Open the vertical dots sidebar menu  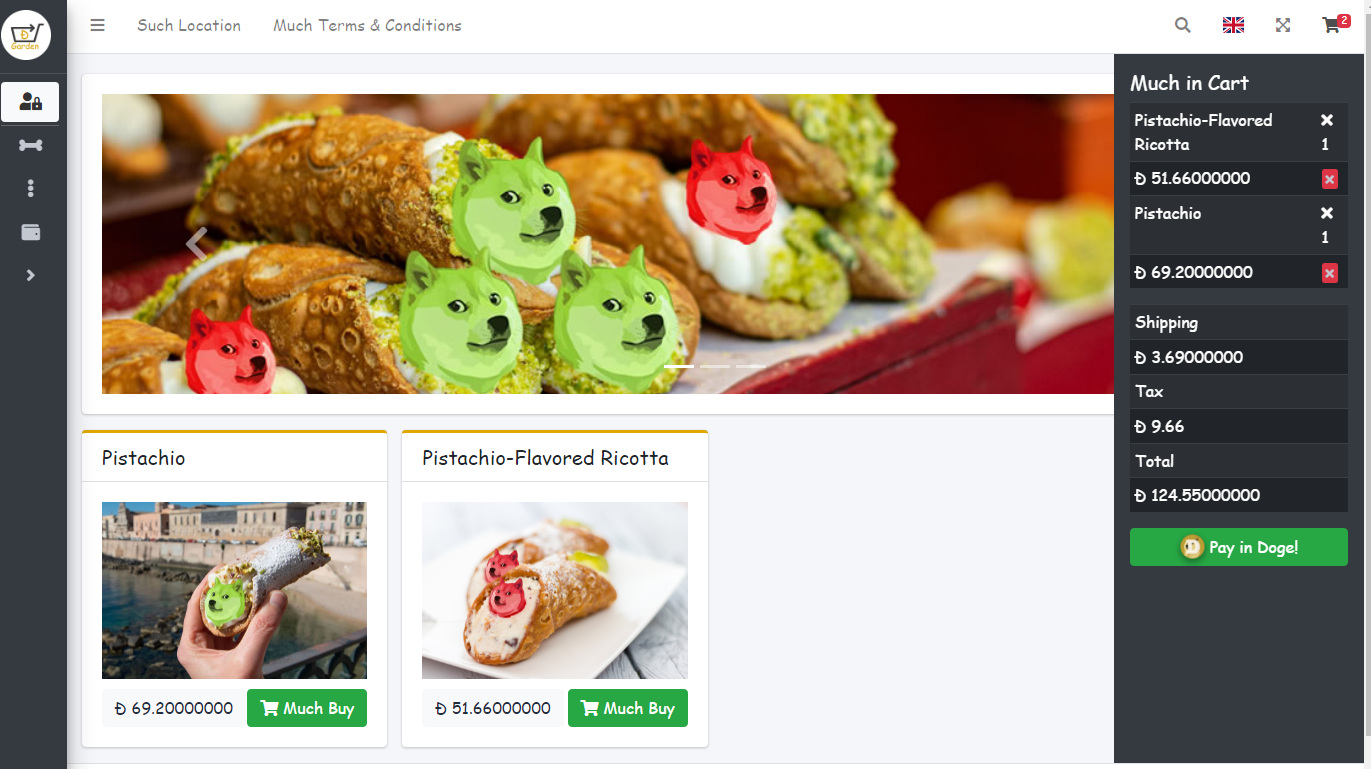point(31,188)
